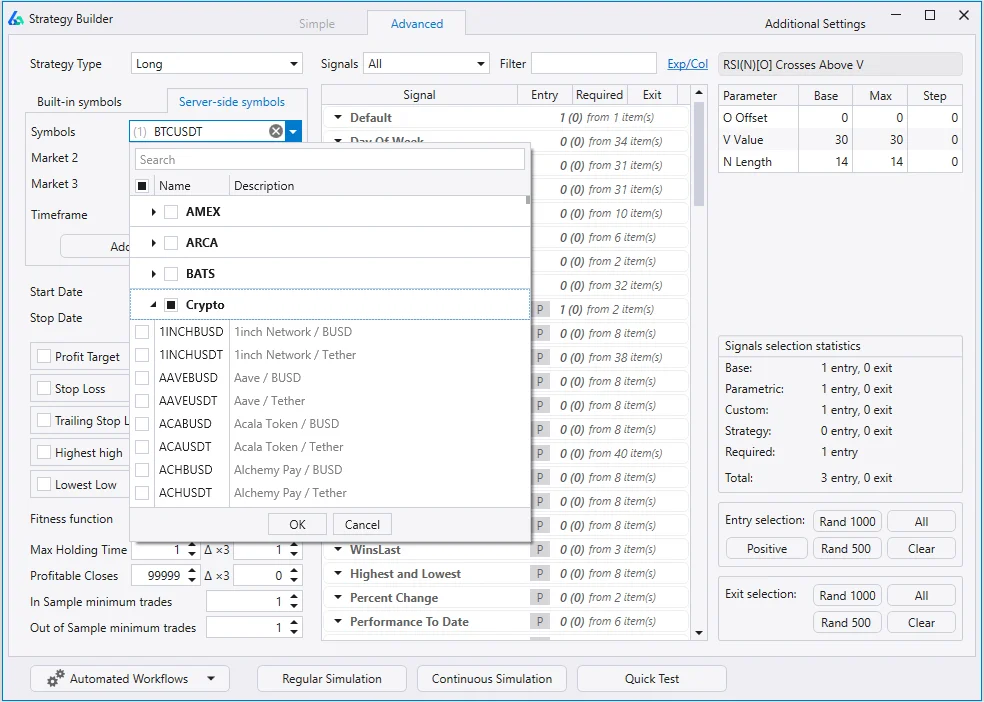984x702 pixels.
Task: Start Regular Simulation
Action: [x=331, y=679]
